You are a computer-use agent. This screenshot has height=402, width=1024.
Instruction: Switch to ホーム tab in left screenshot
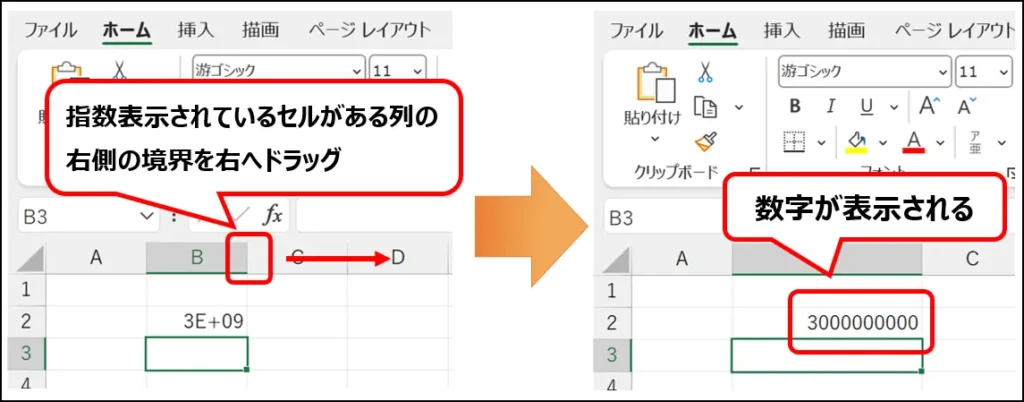coord(127,29)
